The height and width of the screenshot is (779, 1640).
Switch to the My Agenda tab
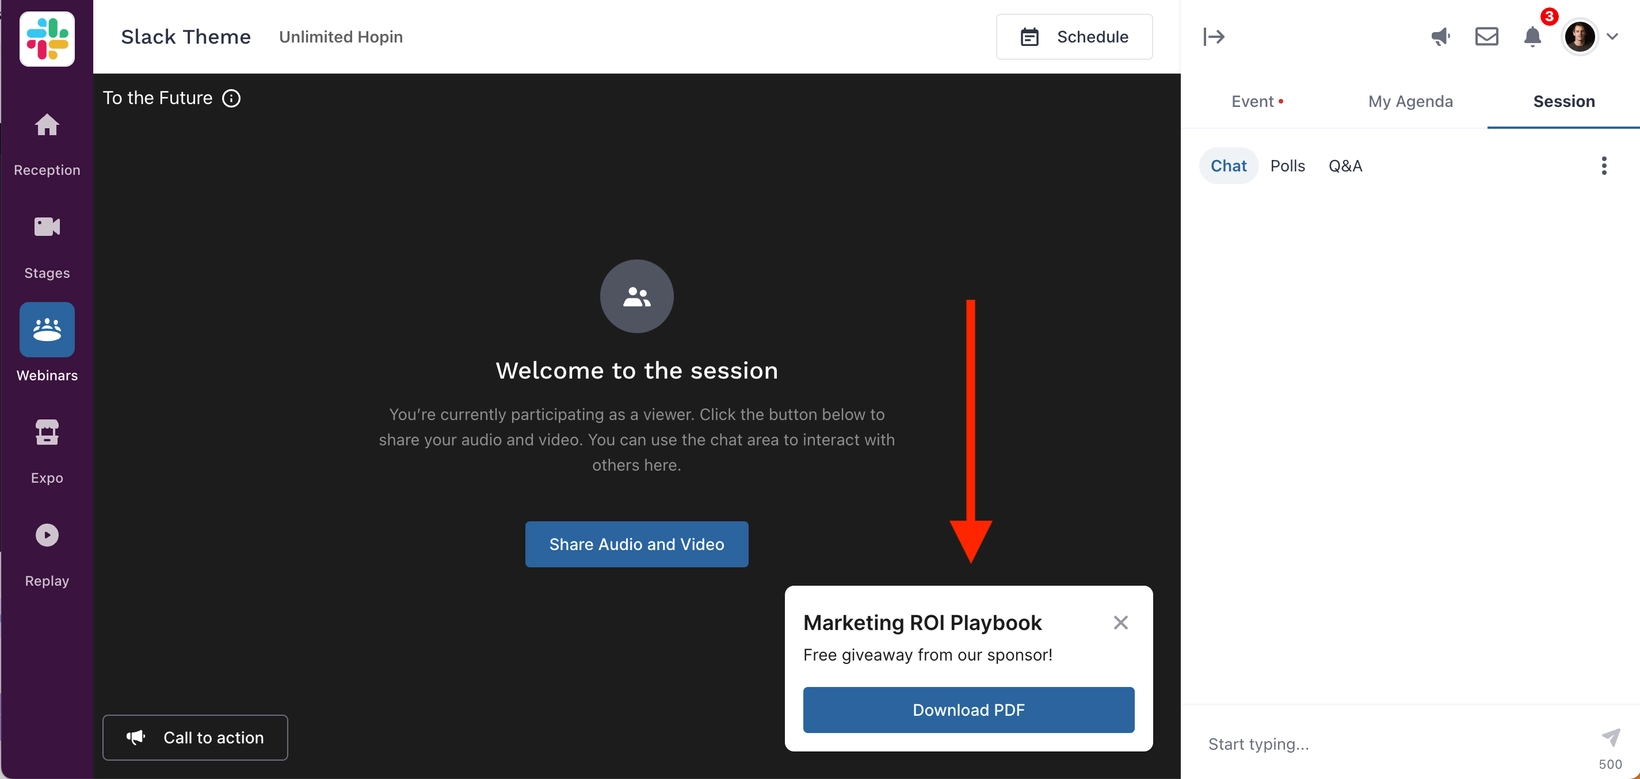tap(1410, 101)
